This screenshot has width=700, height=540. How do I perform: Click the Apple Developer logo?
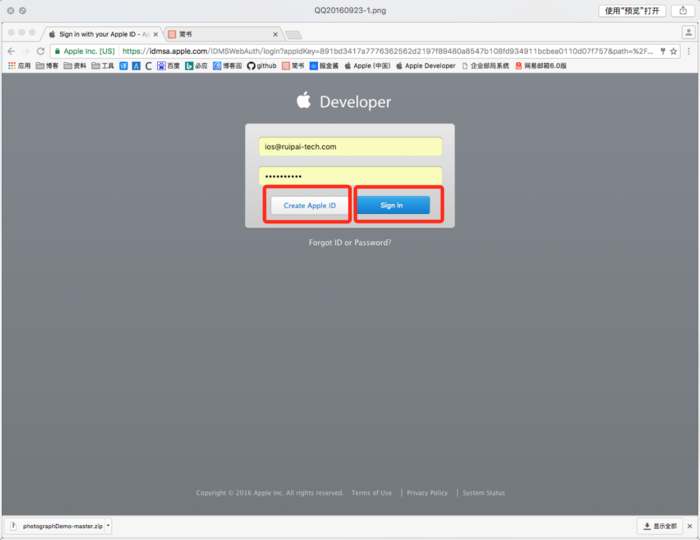344,101
